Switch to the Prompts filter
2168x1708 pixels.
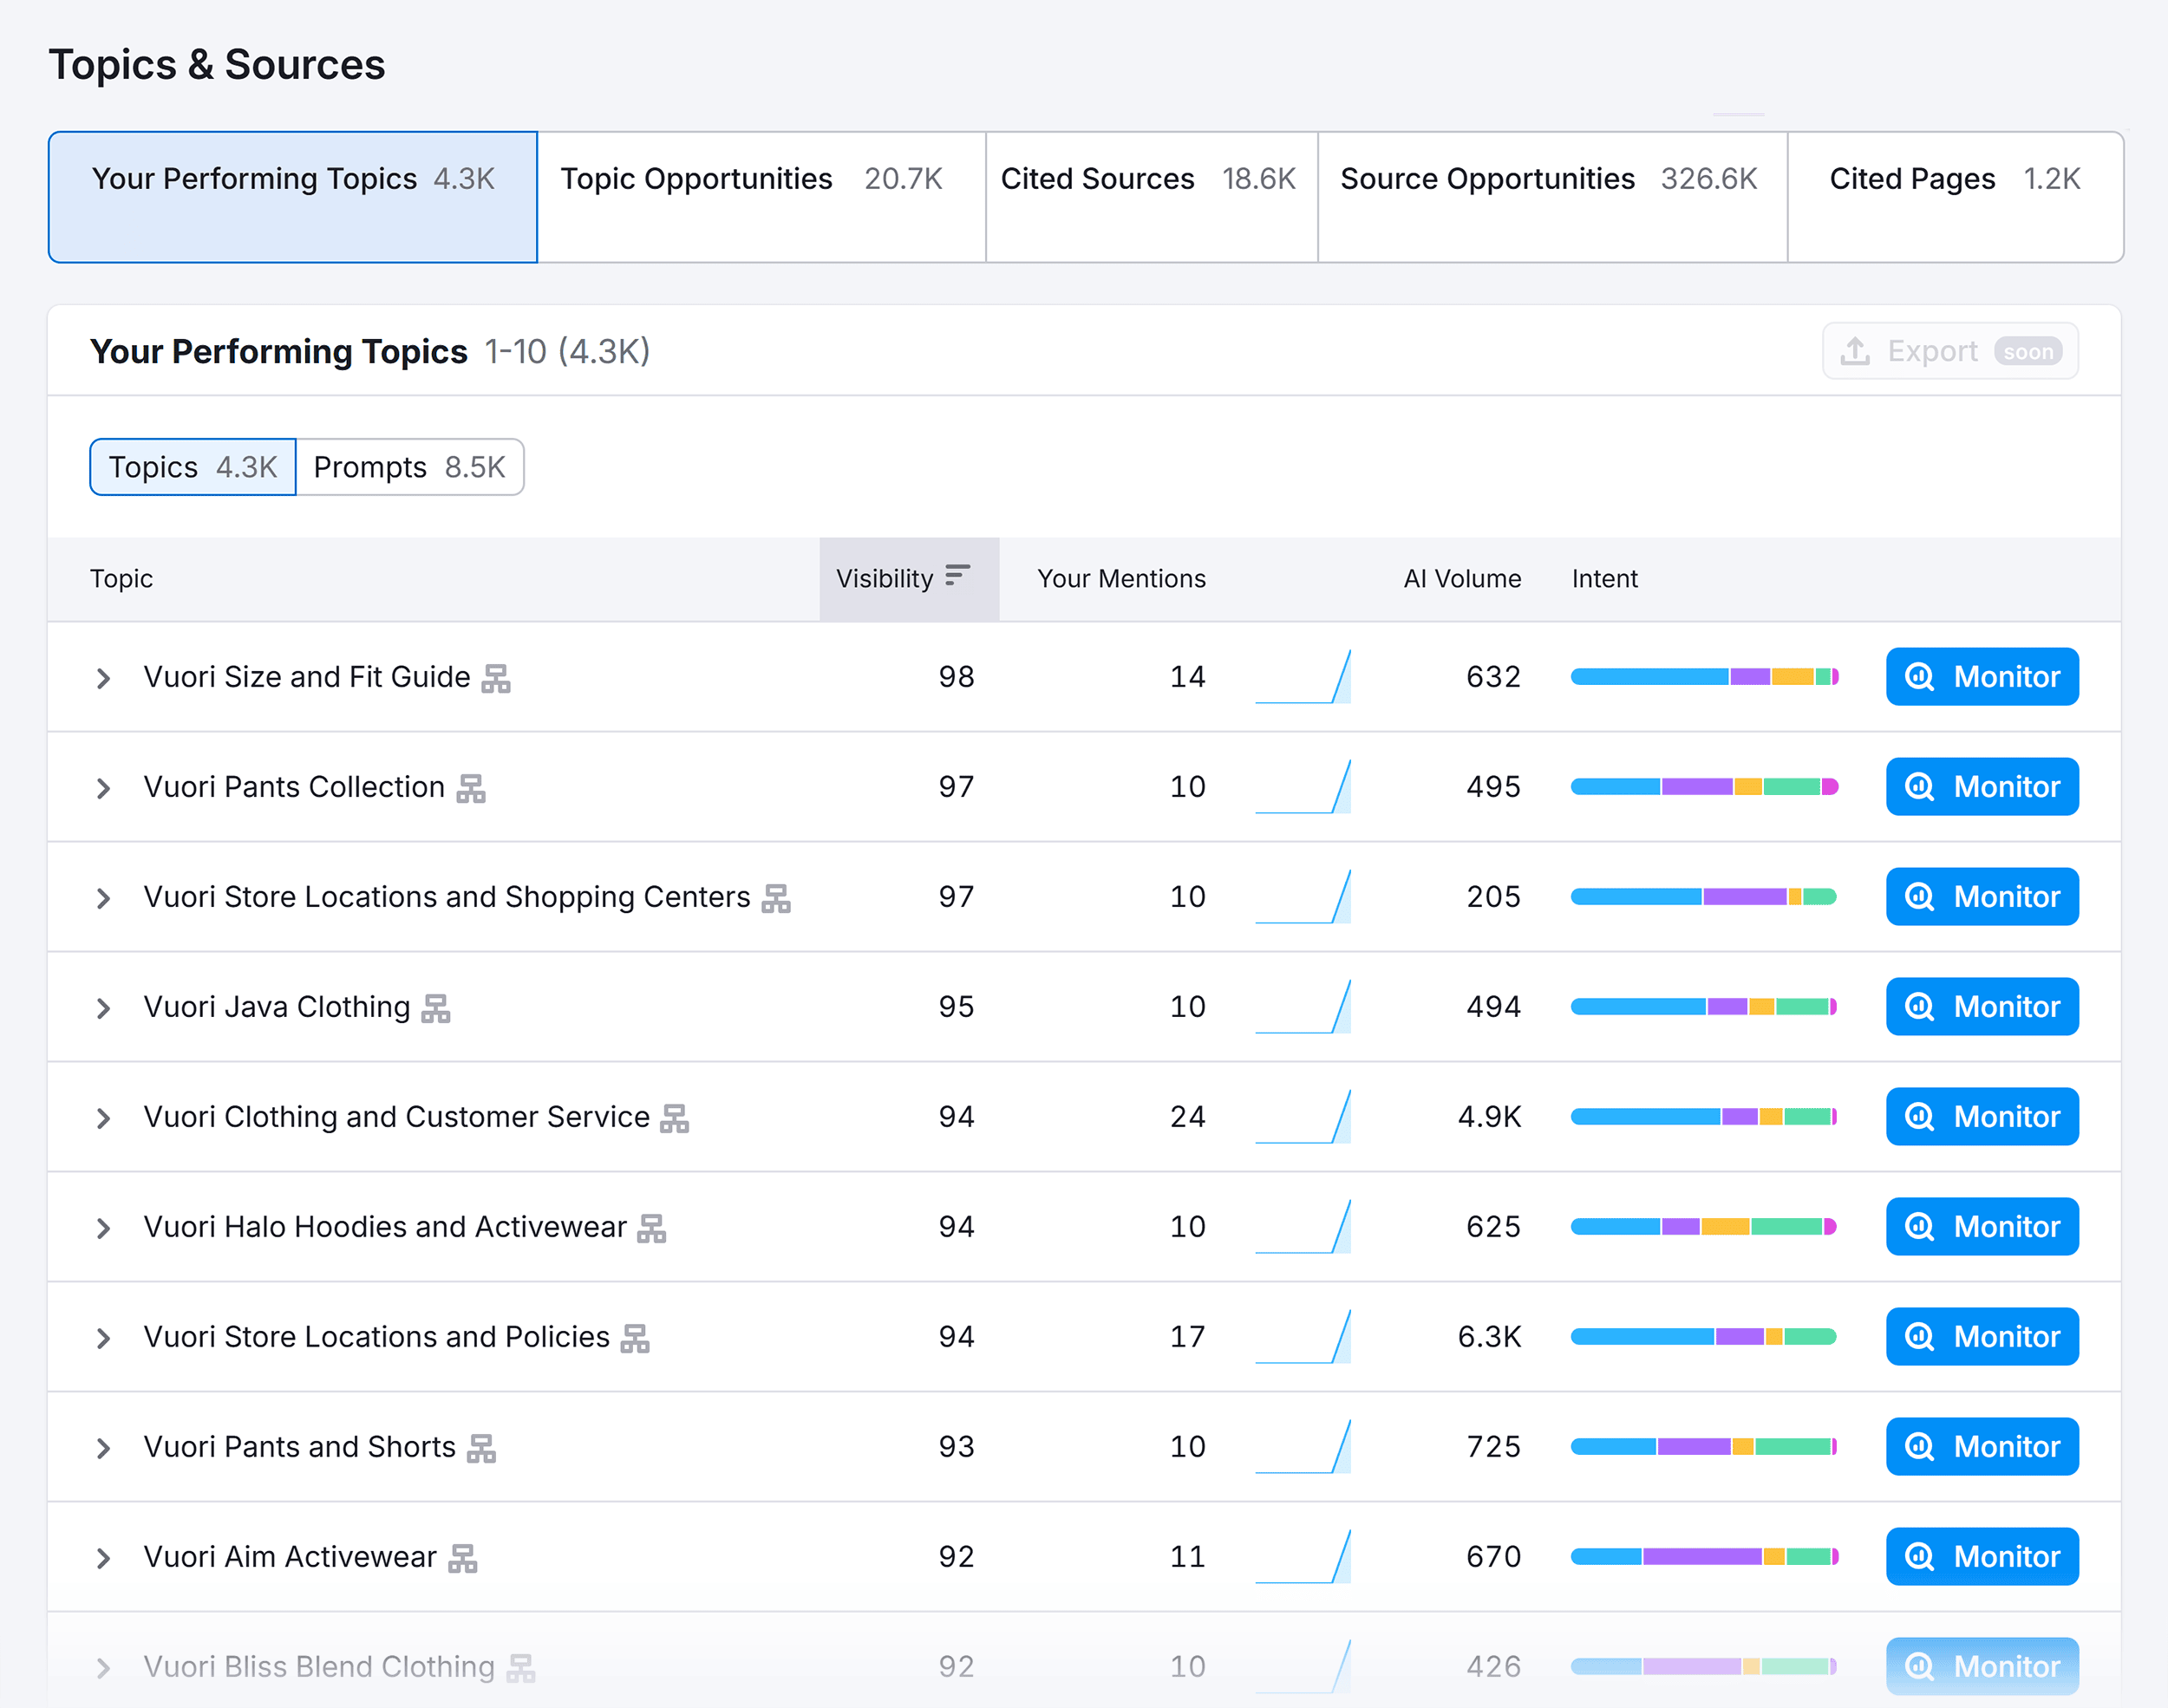click(x=410, y=467)
